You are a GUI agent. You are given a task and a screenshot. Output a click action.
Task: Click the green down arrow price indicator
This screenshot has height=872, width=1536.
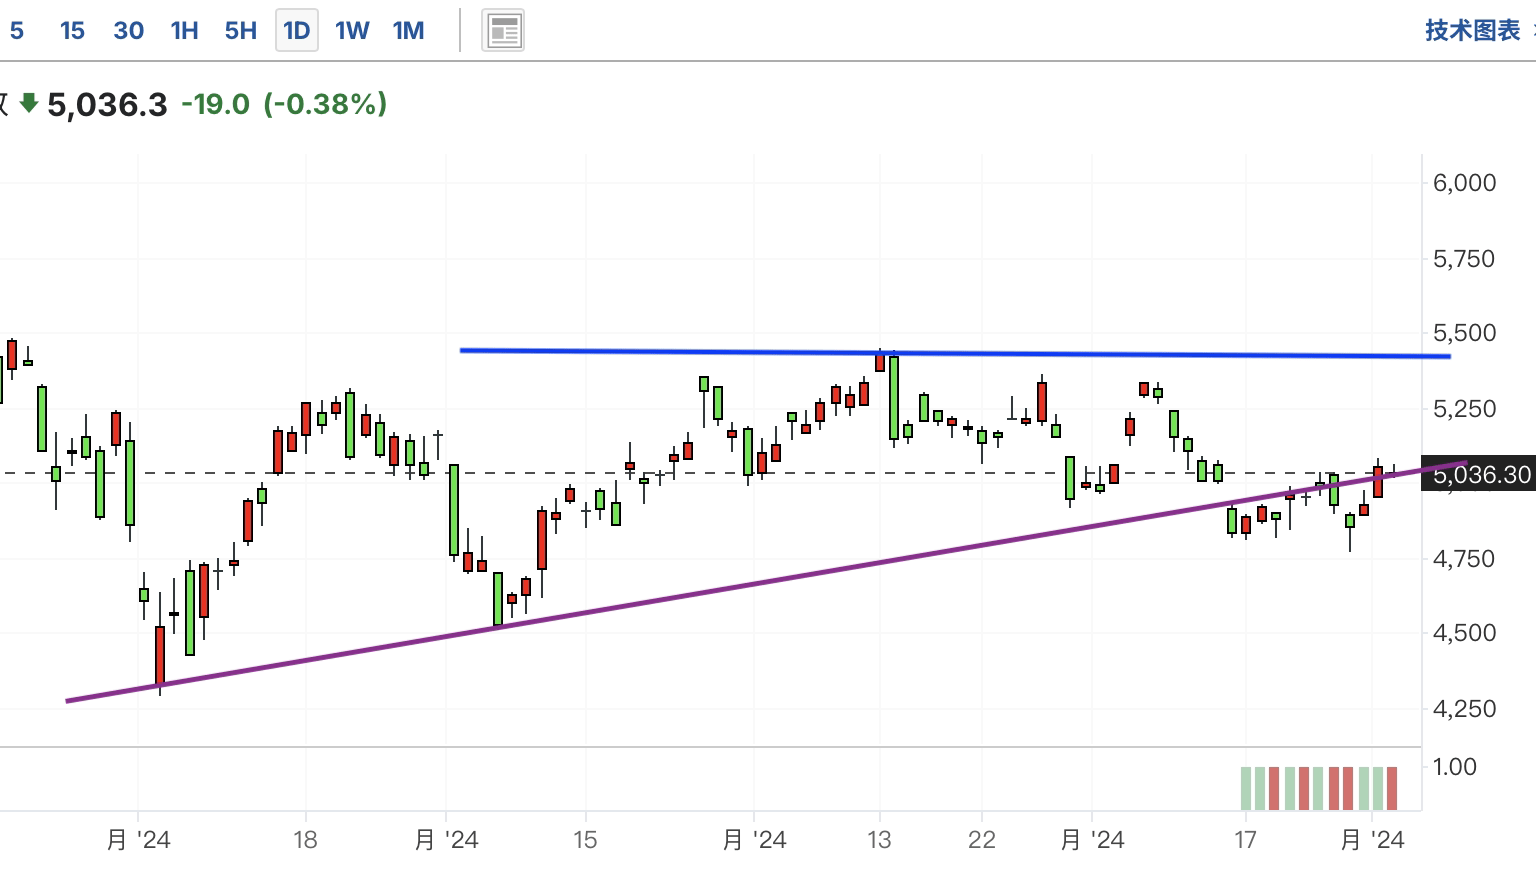coord(29,102)
